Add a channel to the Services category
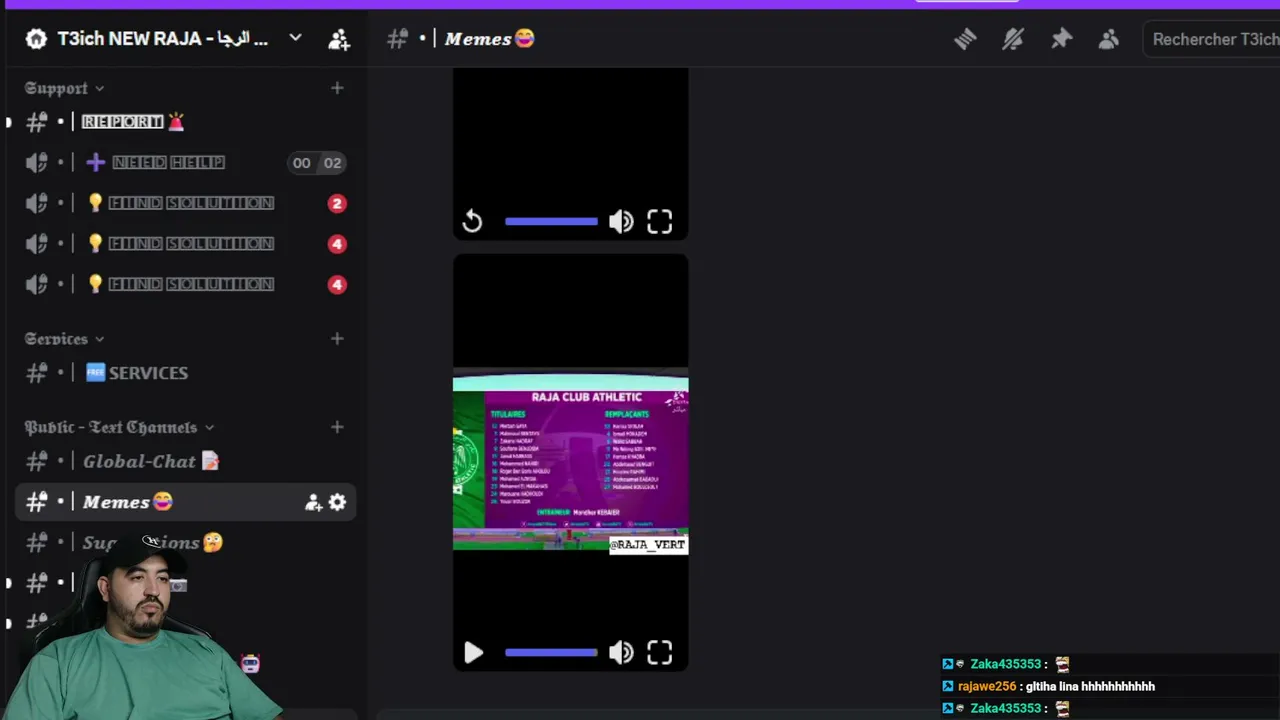The height and width of the screenshot is (720, 1280). (337, 339)
